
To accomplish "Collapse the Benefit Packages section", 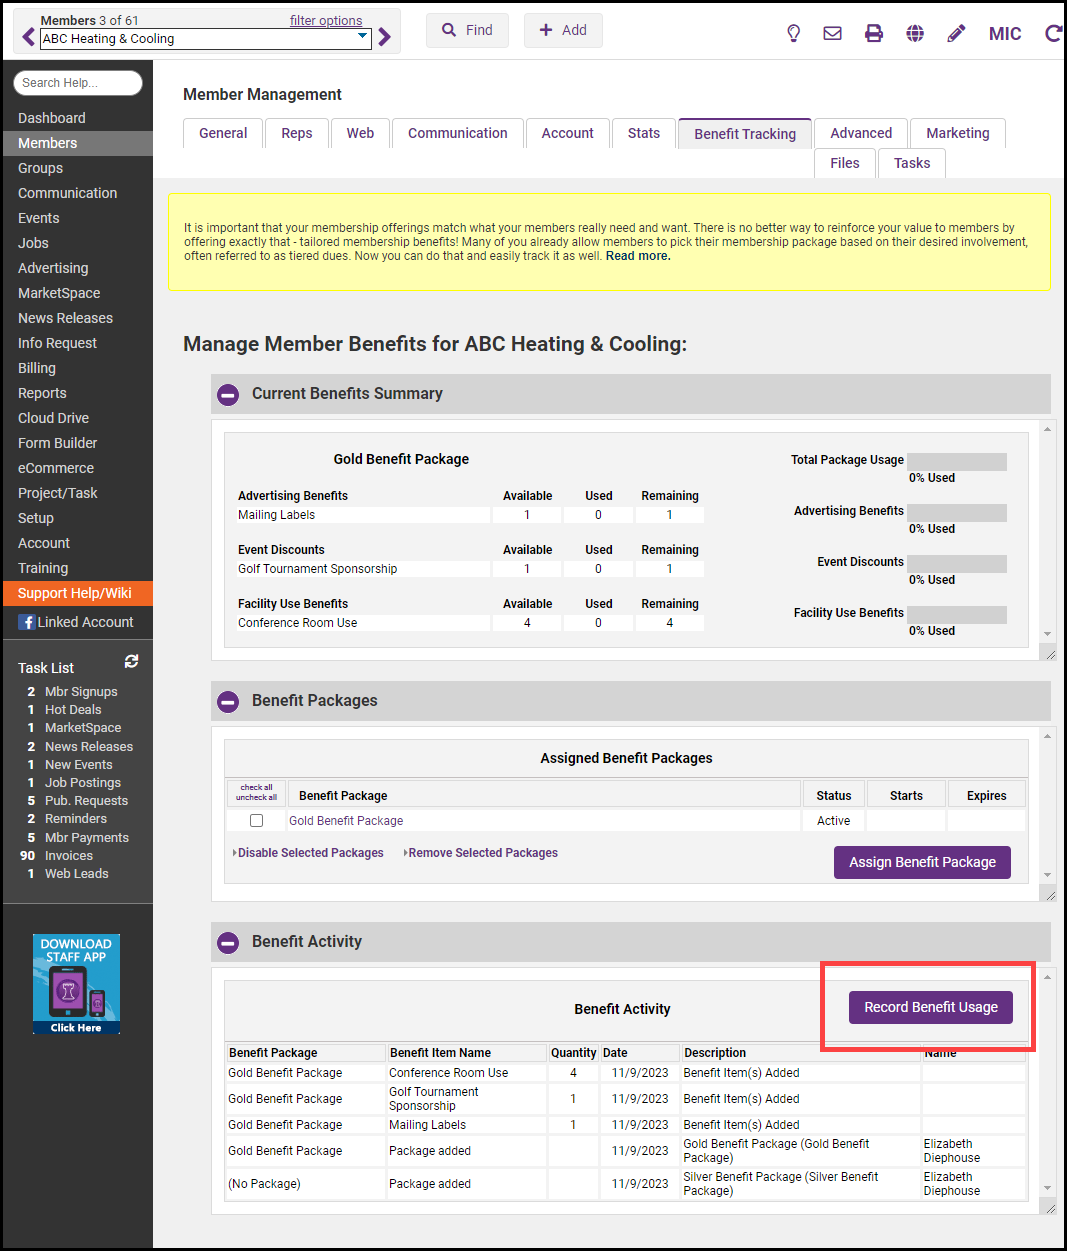I will 228,702.
